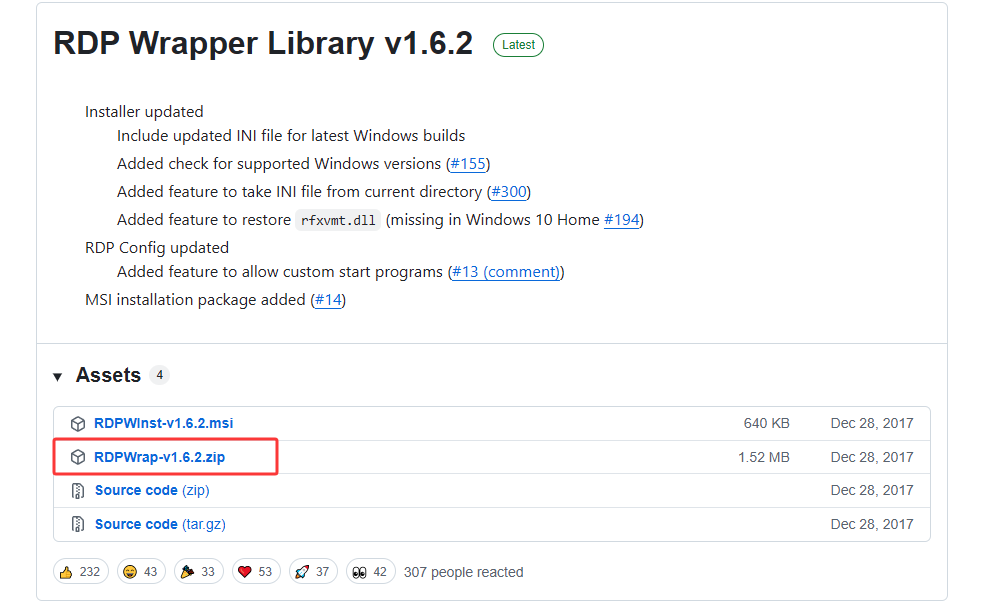This screenshot has width=993, height=602.
Task: Click the package icon beside RDPWInst-v1.6.2.msi
Action: click(77, 423)
